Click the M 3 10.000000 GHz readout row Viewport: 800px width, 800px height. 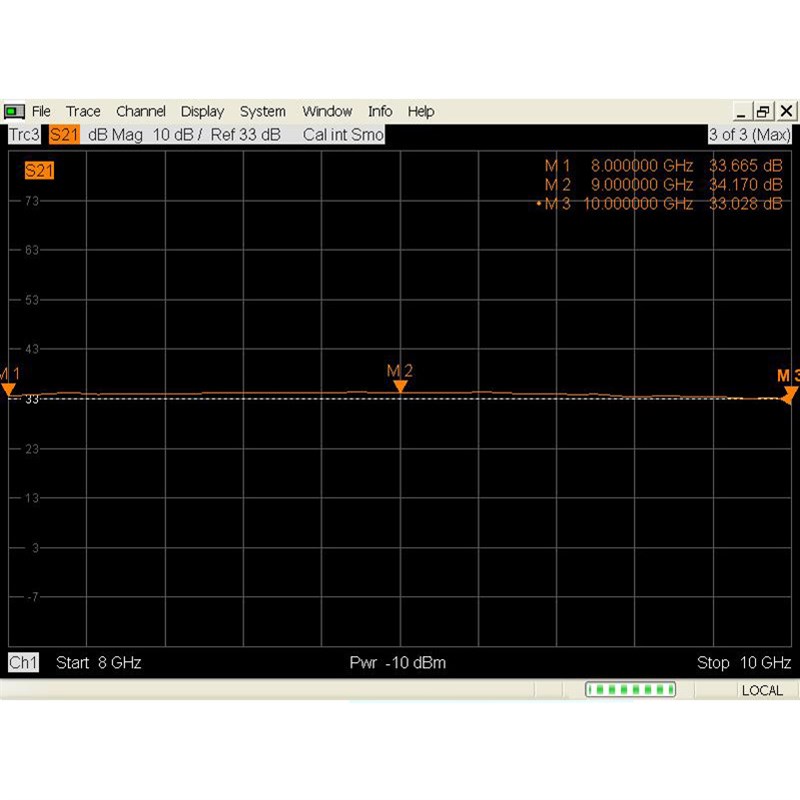click(x=659, y=204)
